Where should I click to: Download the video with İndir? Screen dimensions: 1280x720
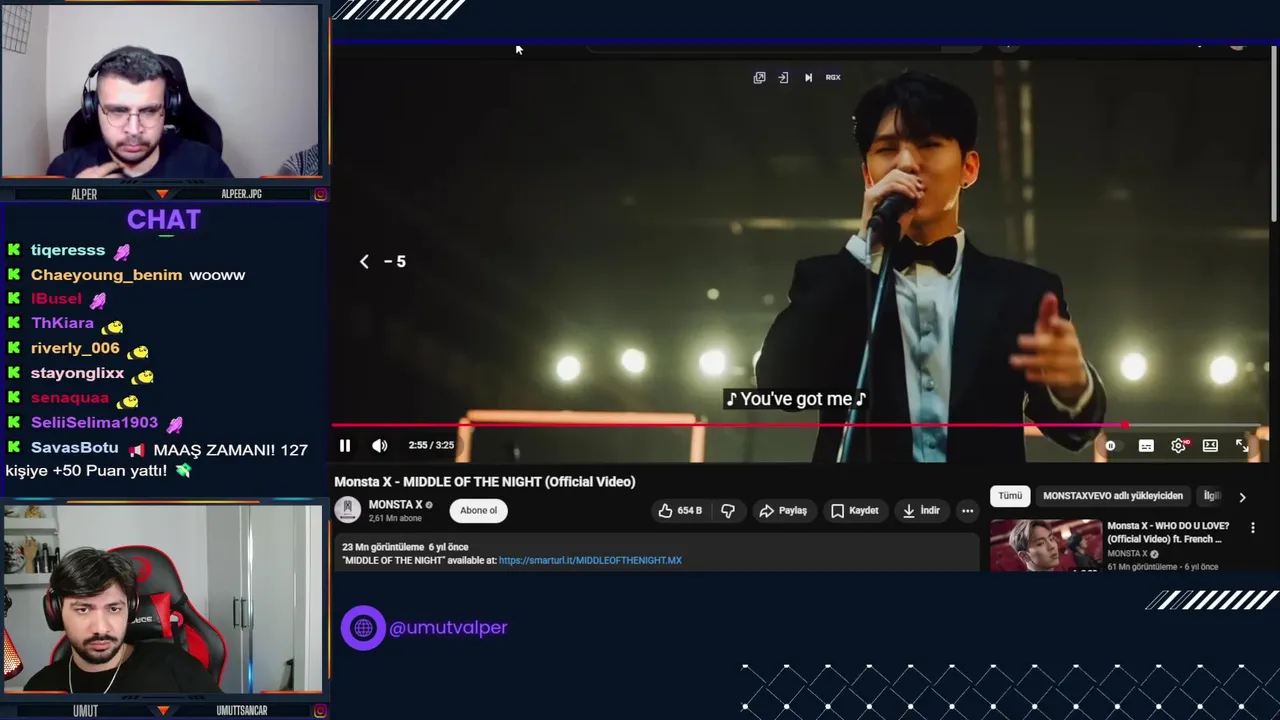tap(921, 510)
